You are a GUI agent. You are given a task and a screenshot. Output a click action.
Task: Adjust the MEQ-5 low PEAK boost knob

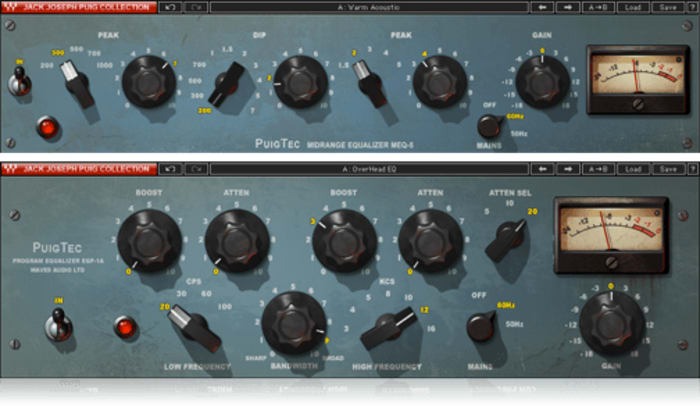pos(149,82)
